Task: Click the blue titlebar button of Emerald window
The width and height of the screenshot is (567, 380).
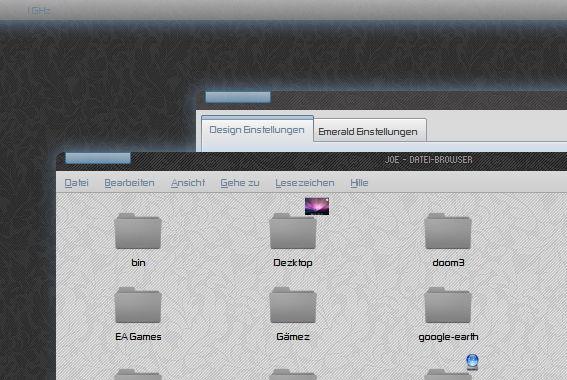Action: [x=238, y=97]
